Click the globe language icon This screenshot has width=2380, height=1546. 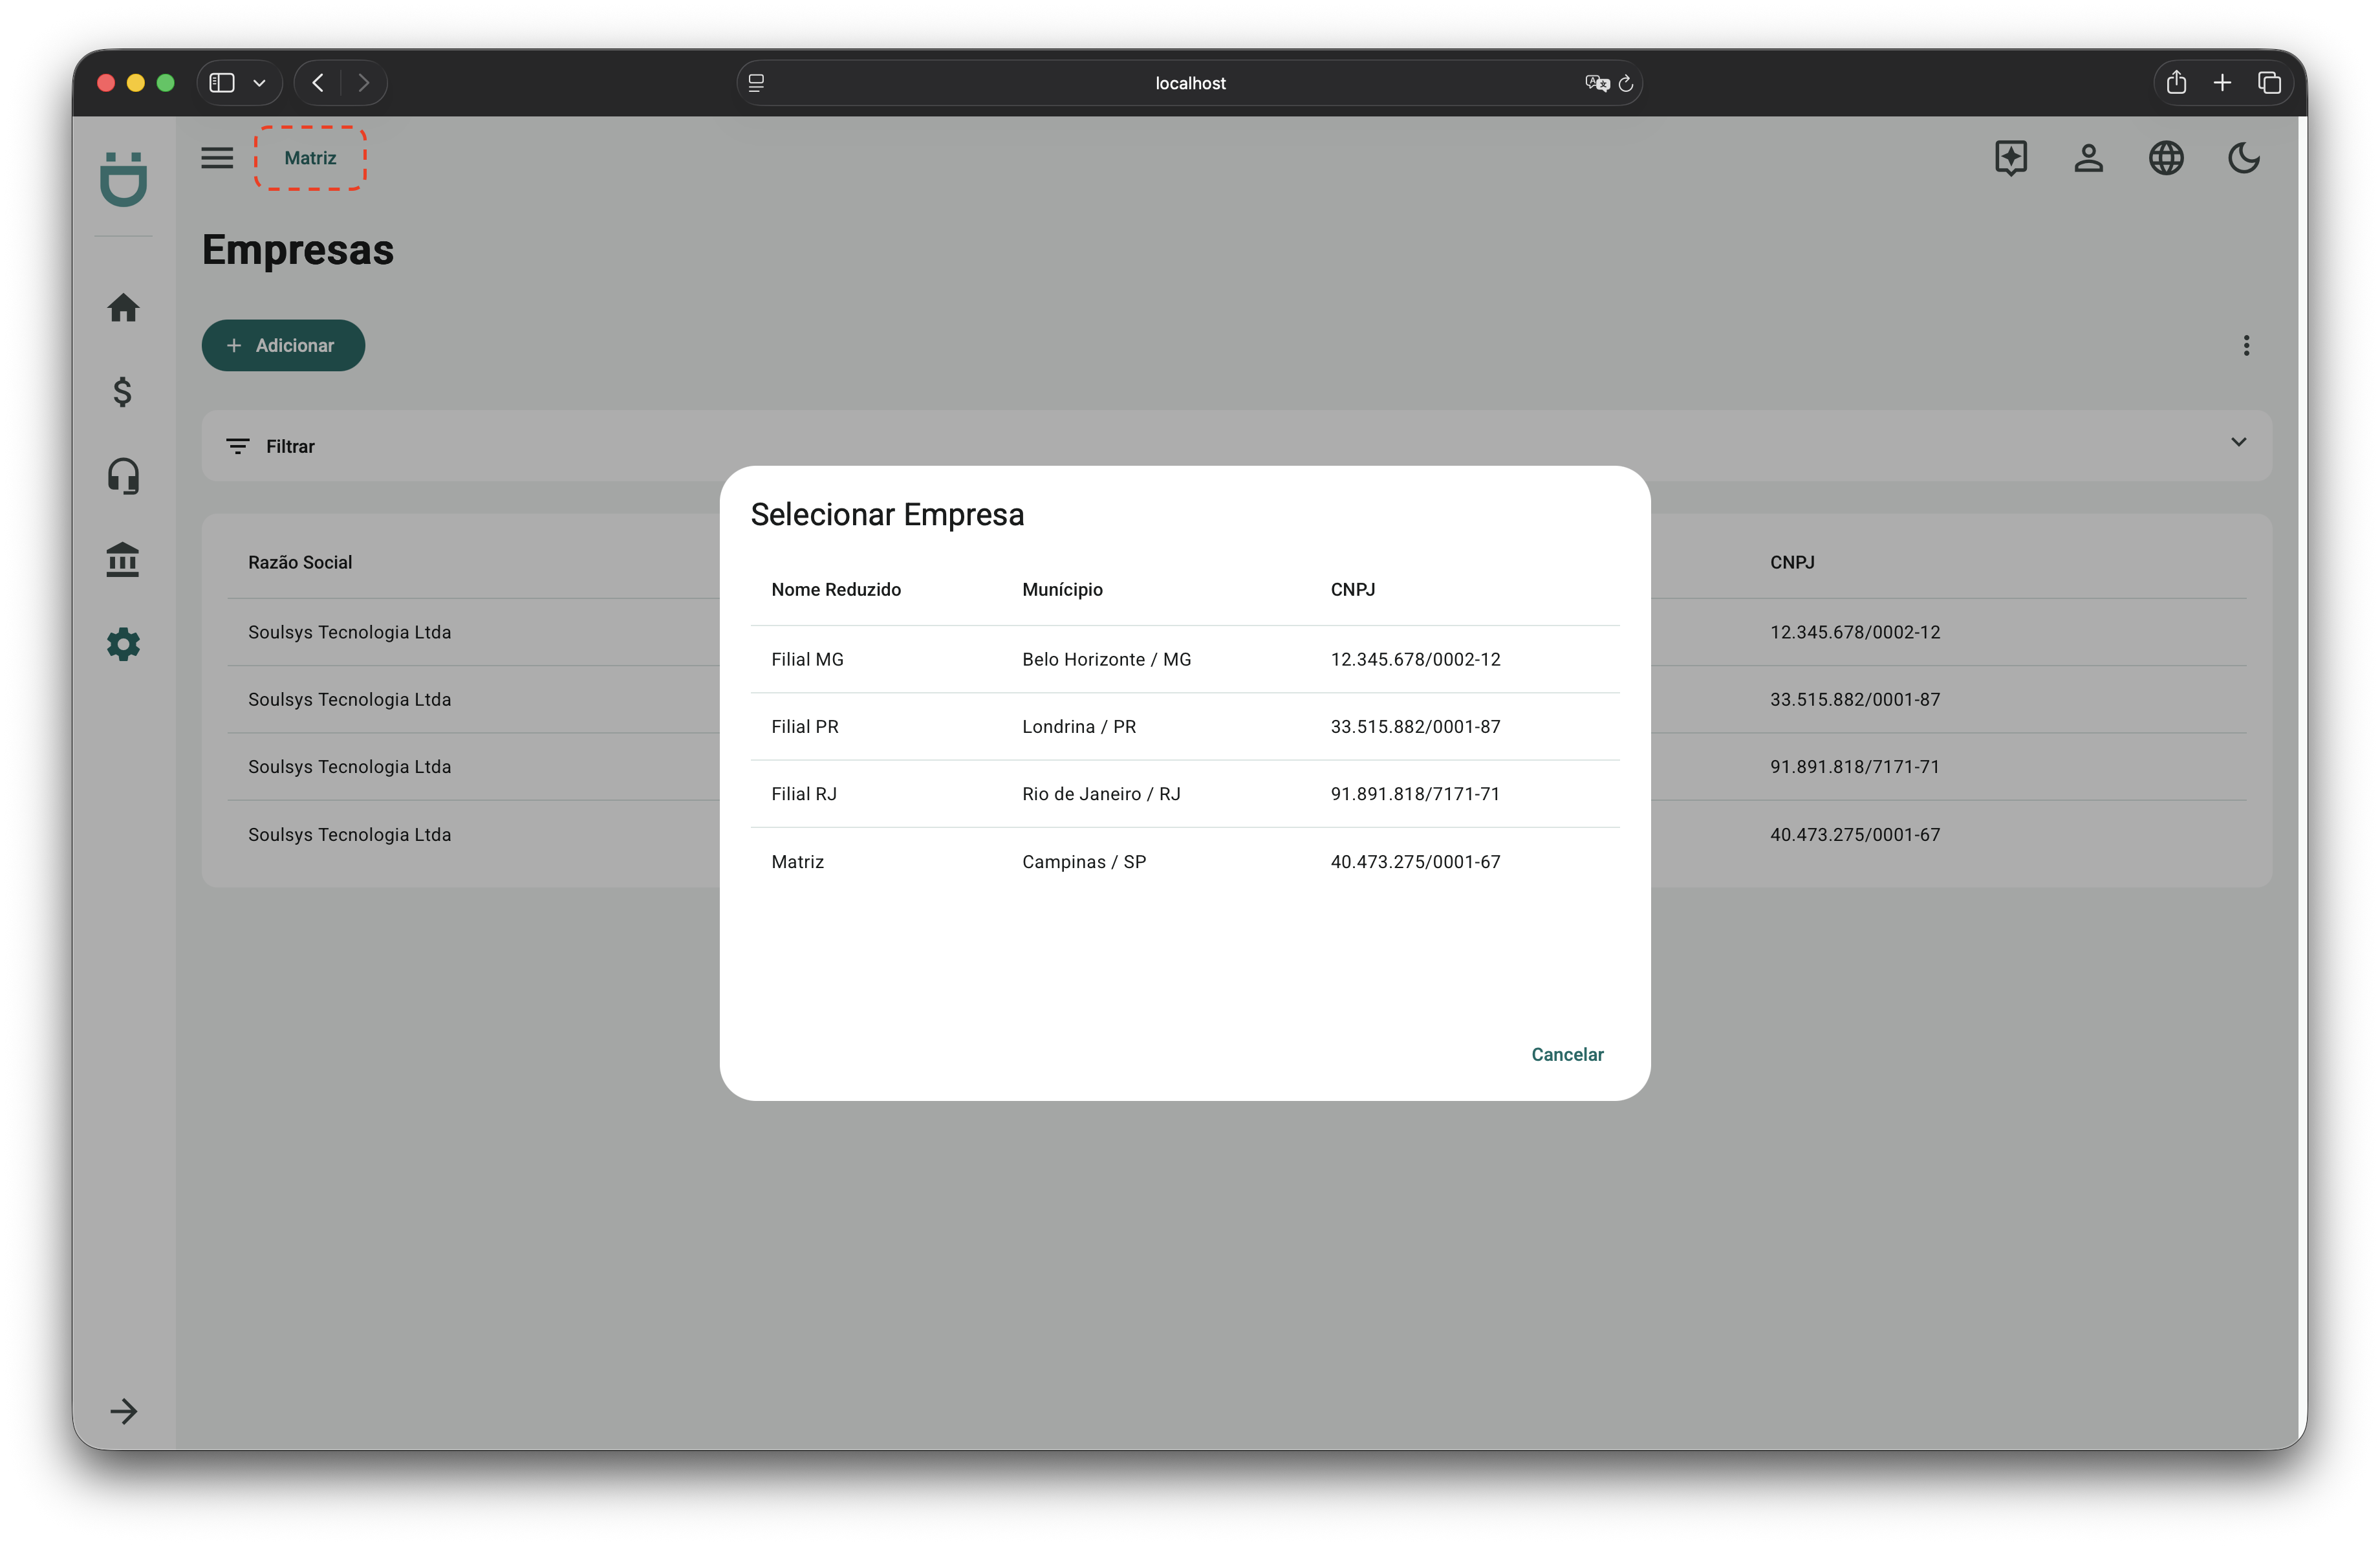(x=2166, y=158)
